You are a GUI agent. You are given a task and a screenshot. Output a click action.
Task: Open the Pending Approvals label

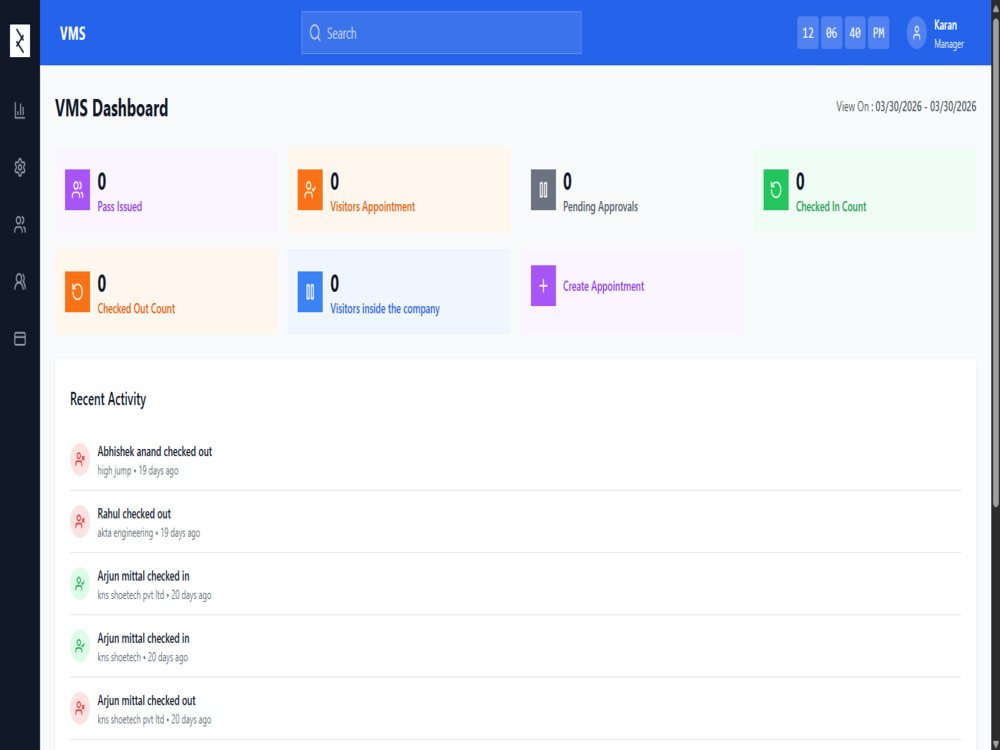tap(600, 207)
